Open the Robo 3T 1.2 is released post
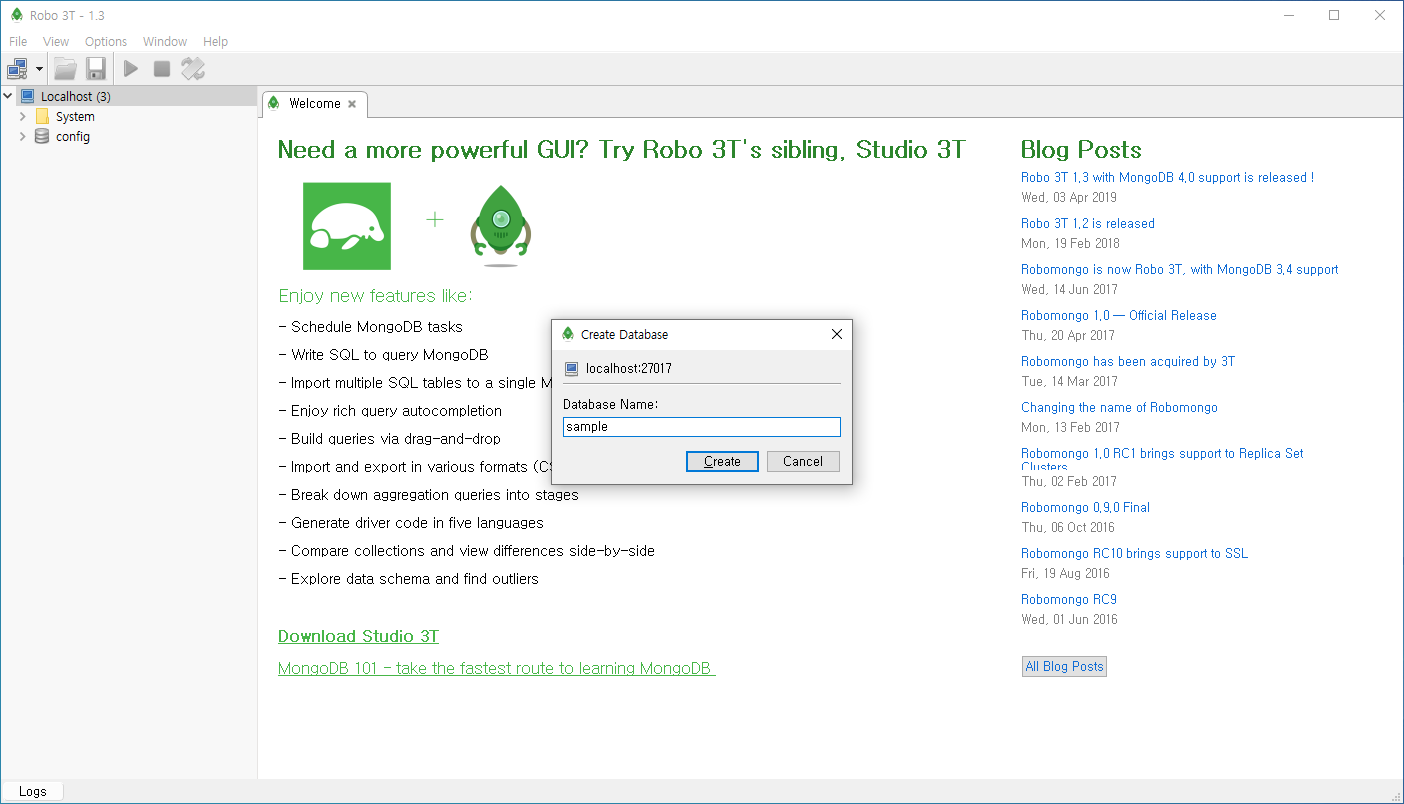This screenshot has width=1404, height=804. coord(1088,223)
